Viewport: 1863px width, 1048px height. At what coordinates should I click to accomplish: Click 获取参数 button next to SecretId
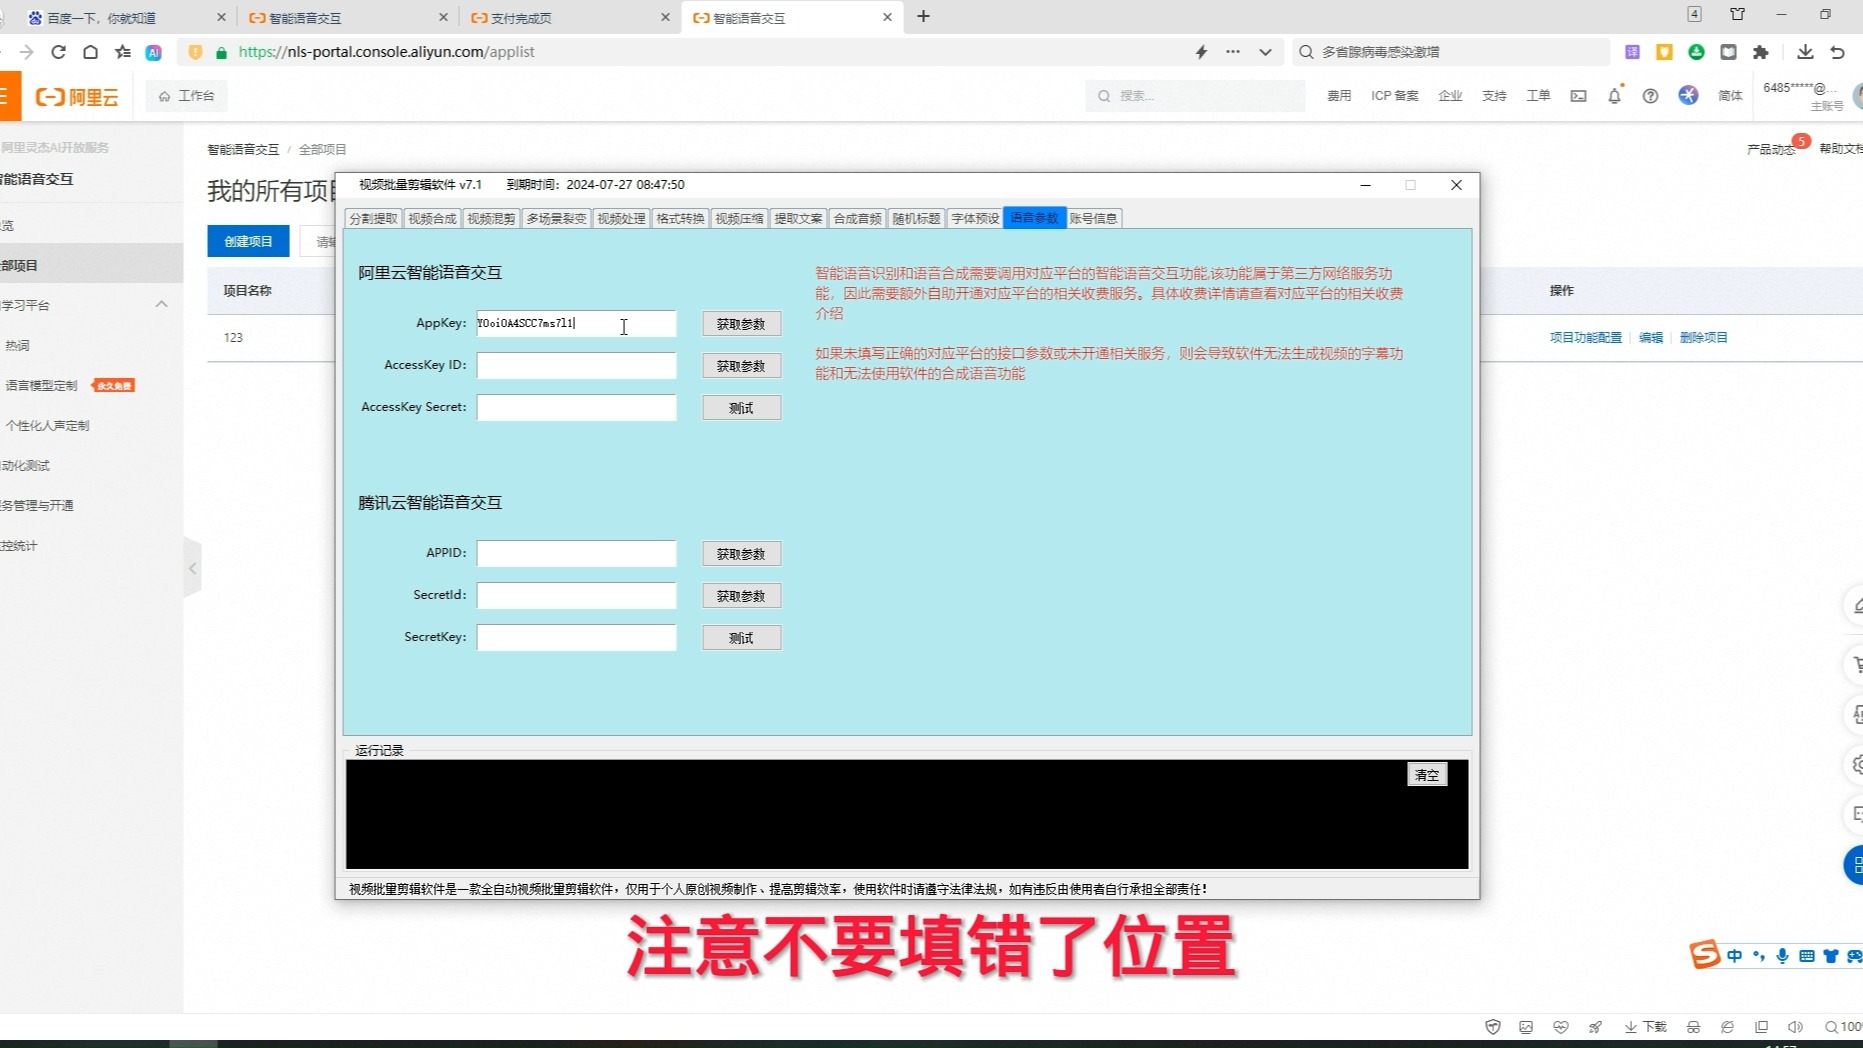[741, 596]
